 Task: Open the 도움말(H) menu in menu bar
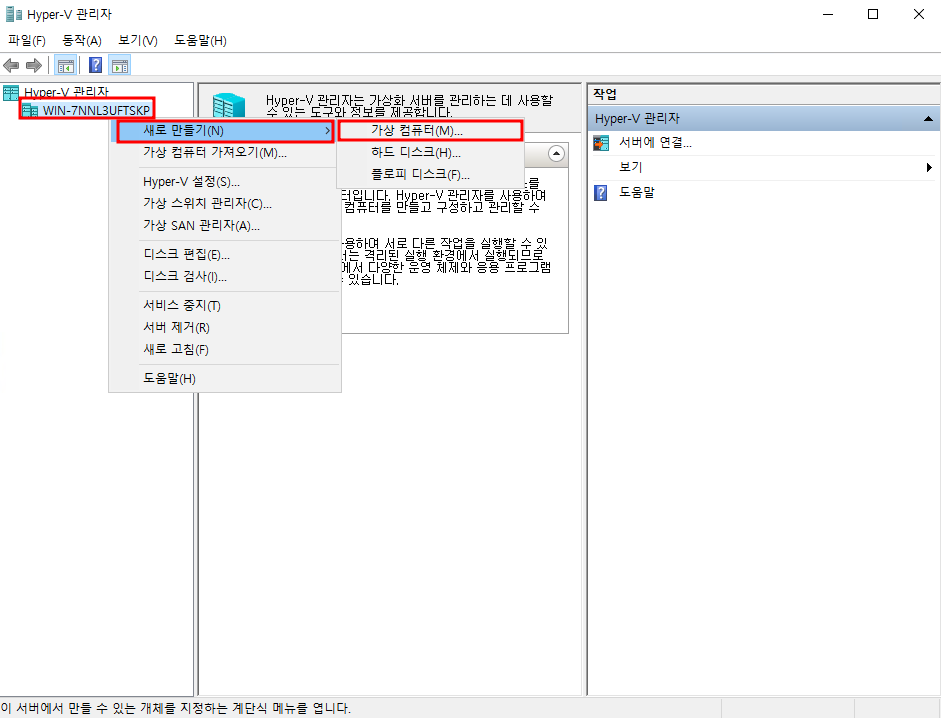200,40
